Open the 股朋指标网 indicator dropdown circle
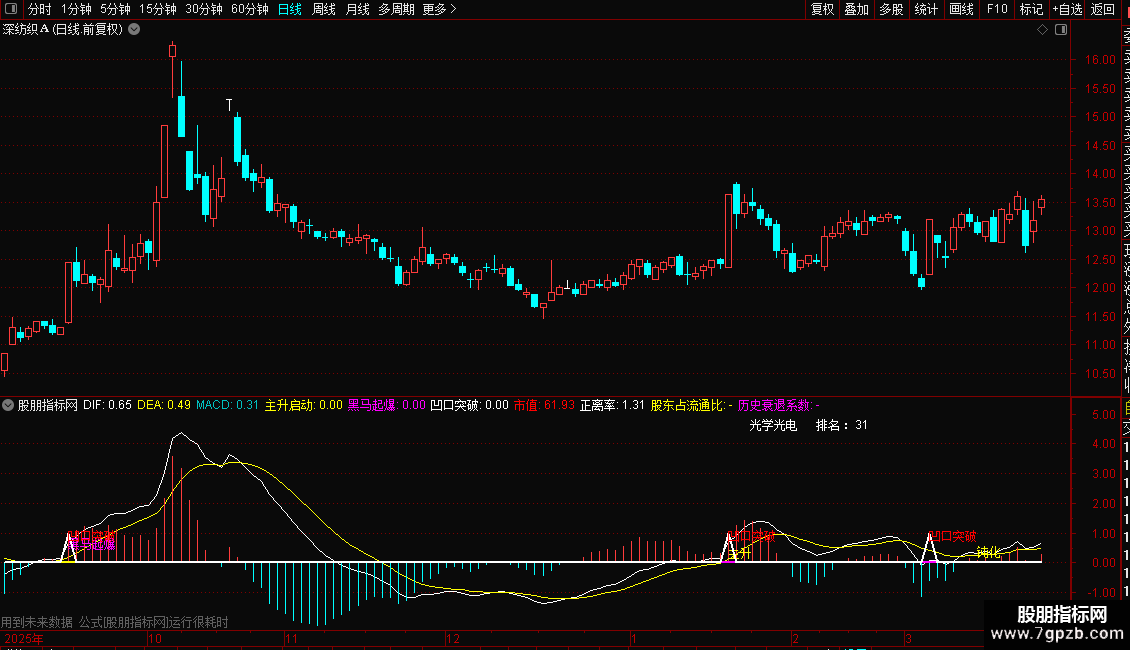Screen dimensions: 1130x650 coord(8,405)
